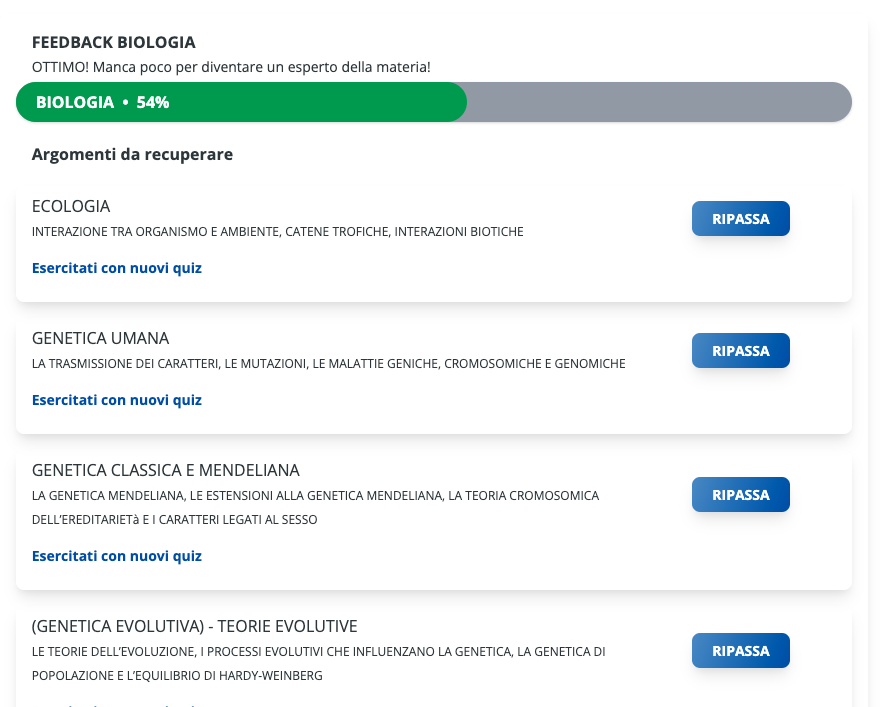
Task: Click Ecologia description about catene trofiche
Action: 277,232
